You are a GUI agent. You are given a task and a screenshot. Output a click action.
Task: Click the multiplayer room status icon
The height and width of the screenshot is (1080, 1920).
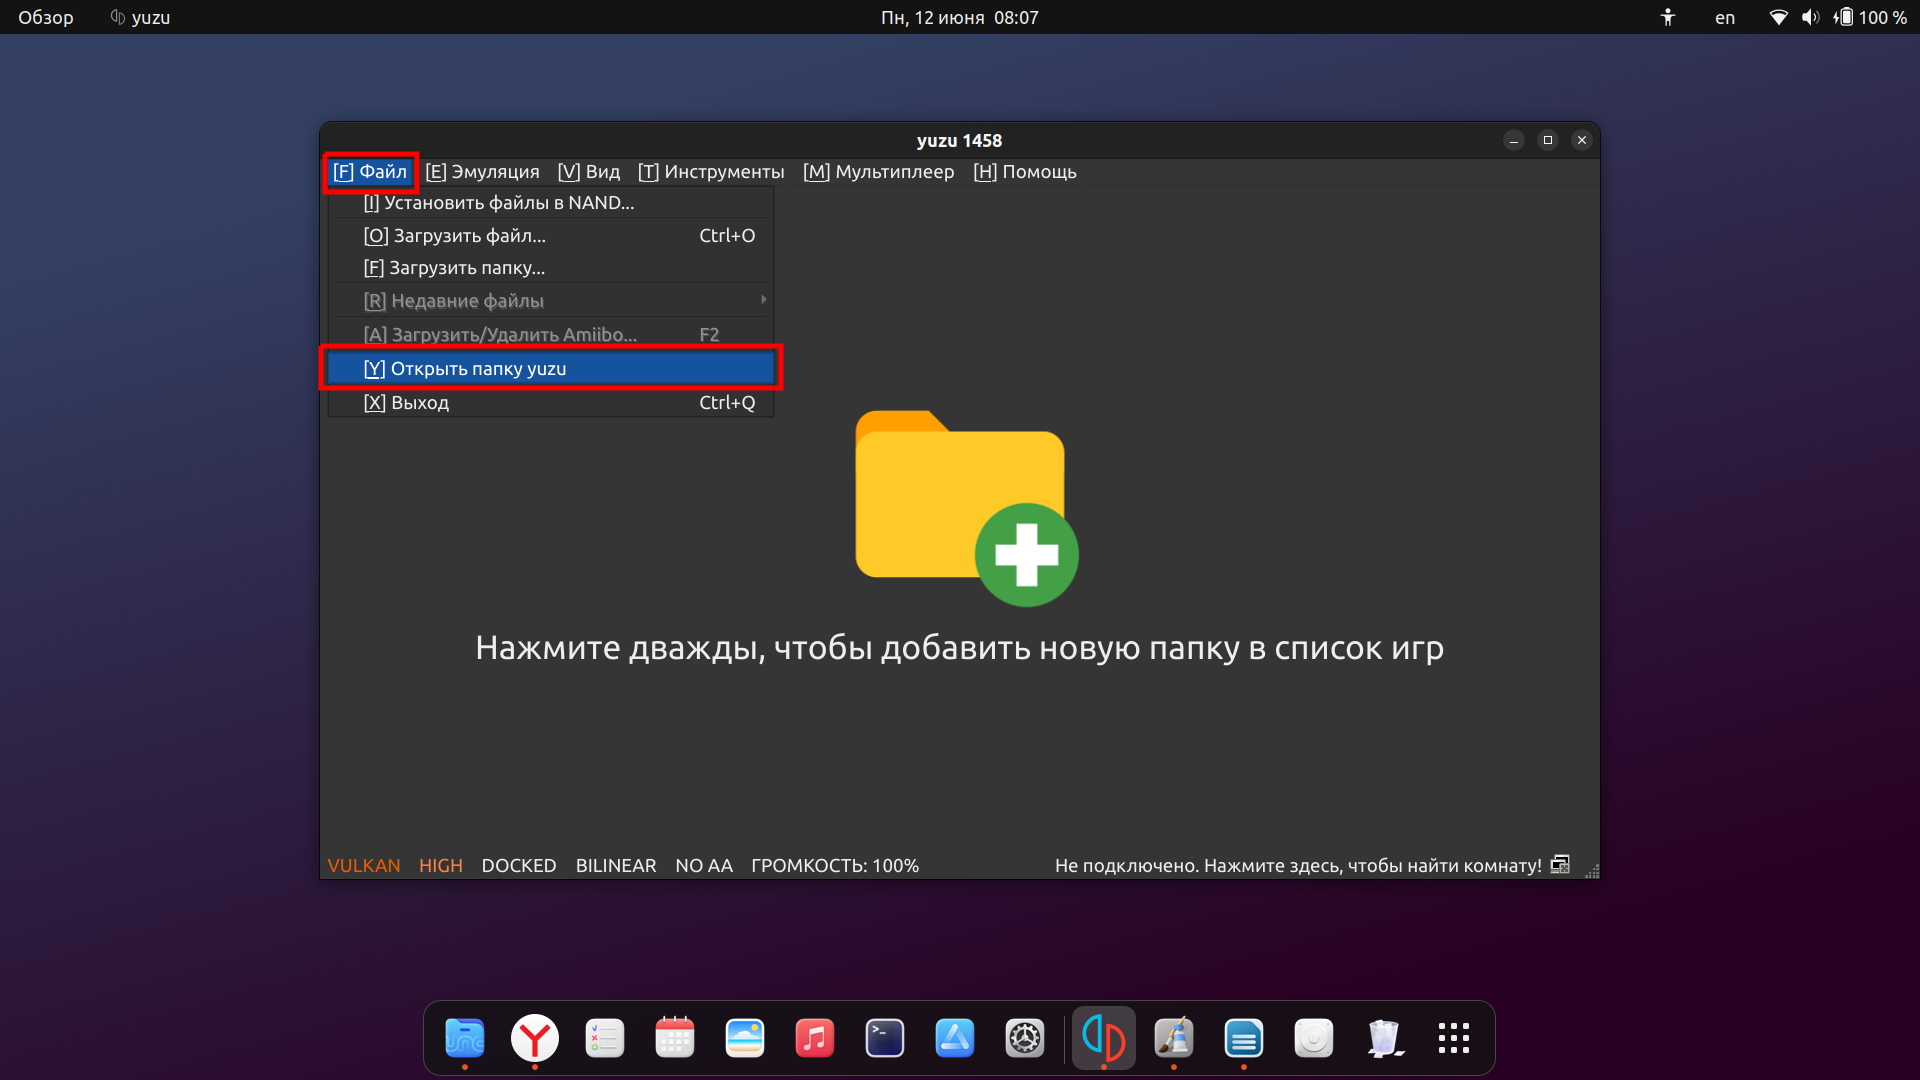pyautogui.click(x=1560, y=865)
